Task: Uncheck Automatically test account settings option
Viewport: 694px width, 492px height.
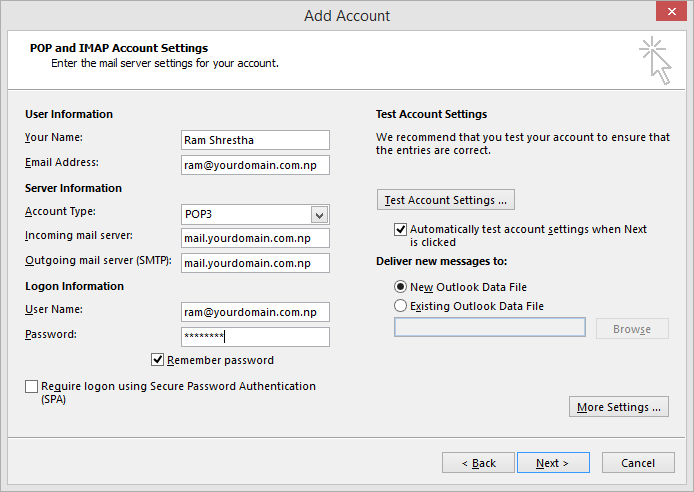Action: 400,229
